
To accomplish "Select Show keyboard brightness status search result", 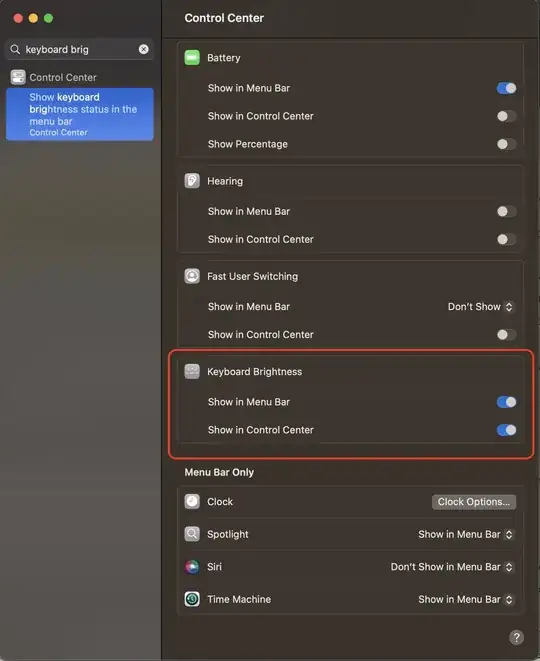I will tap(80, 114).
